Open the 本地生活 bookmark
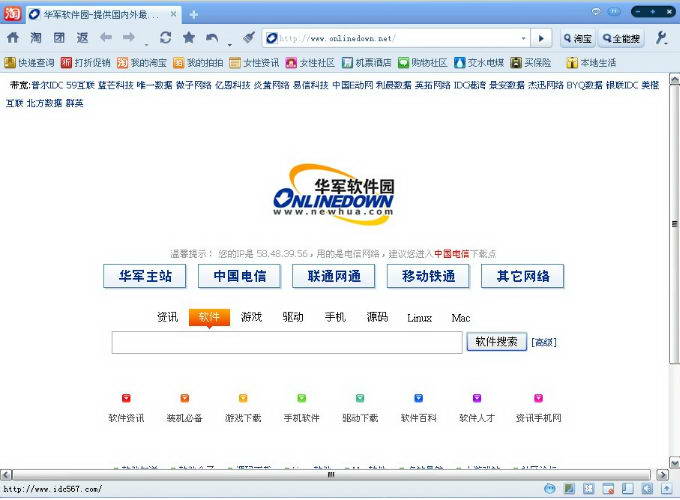680x500 pixels. [592, 63]
